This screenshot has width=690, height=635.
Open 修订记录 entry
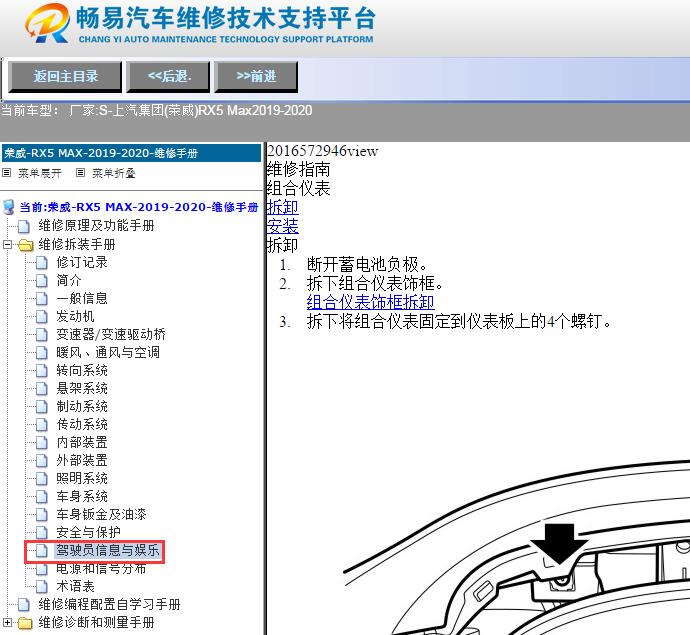pyautogui.click(x=82, y=262)
